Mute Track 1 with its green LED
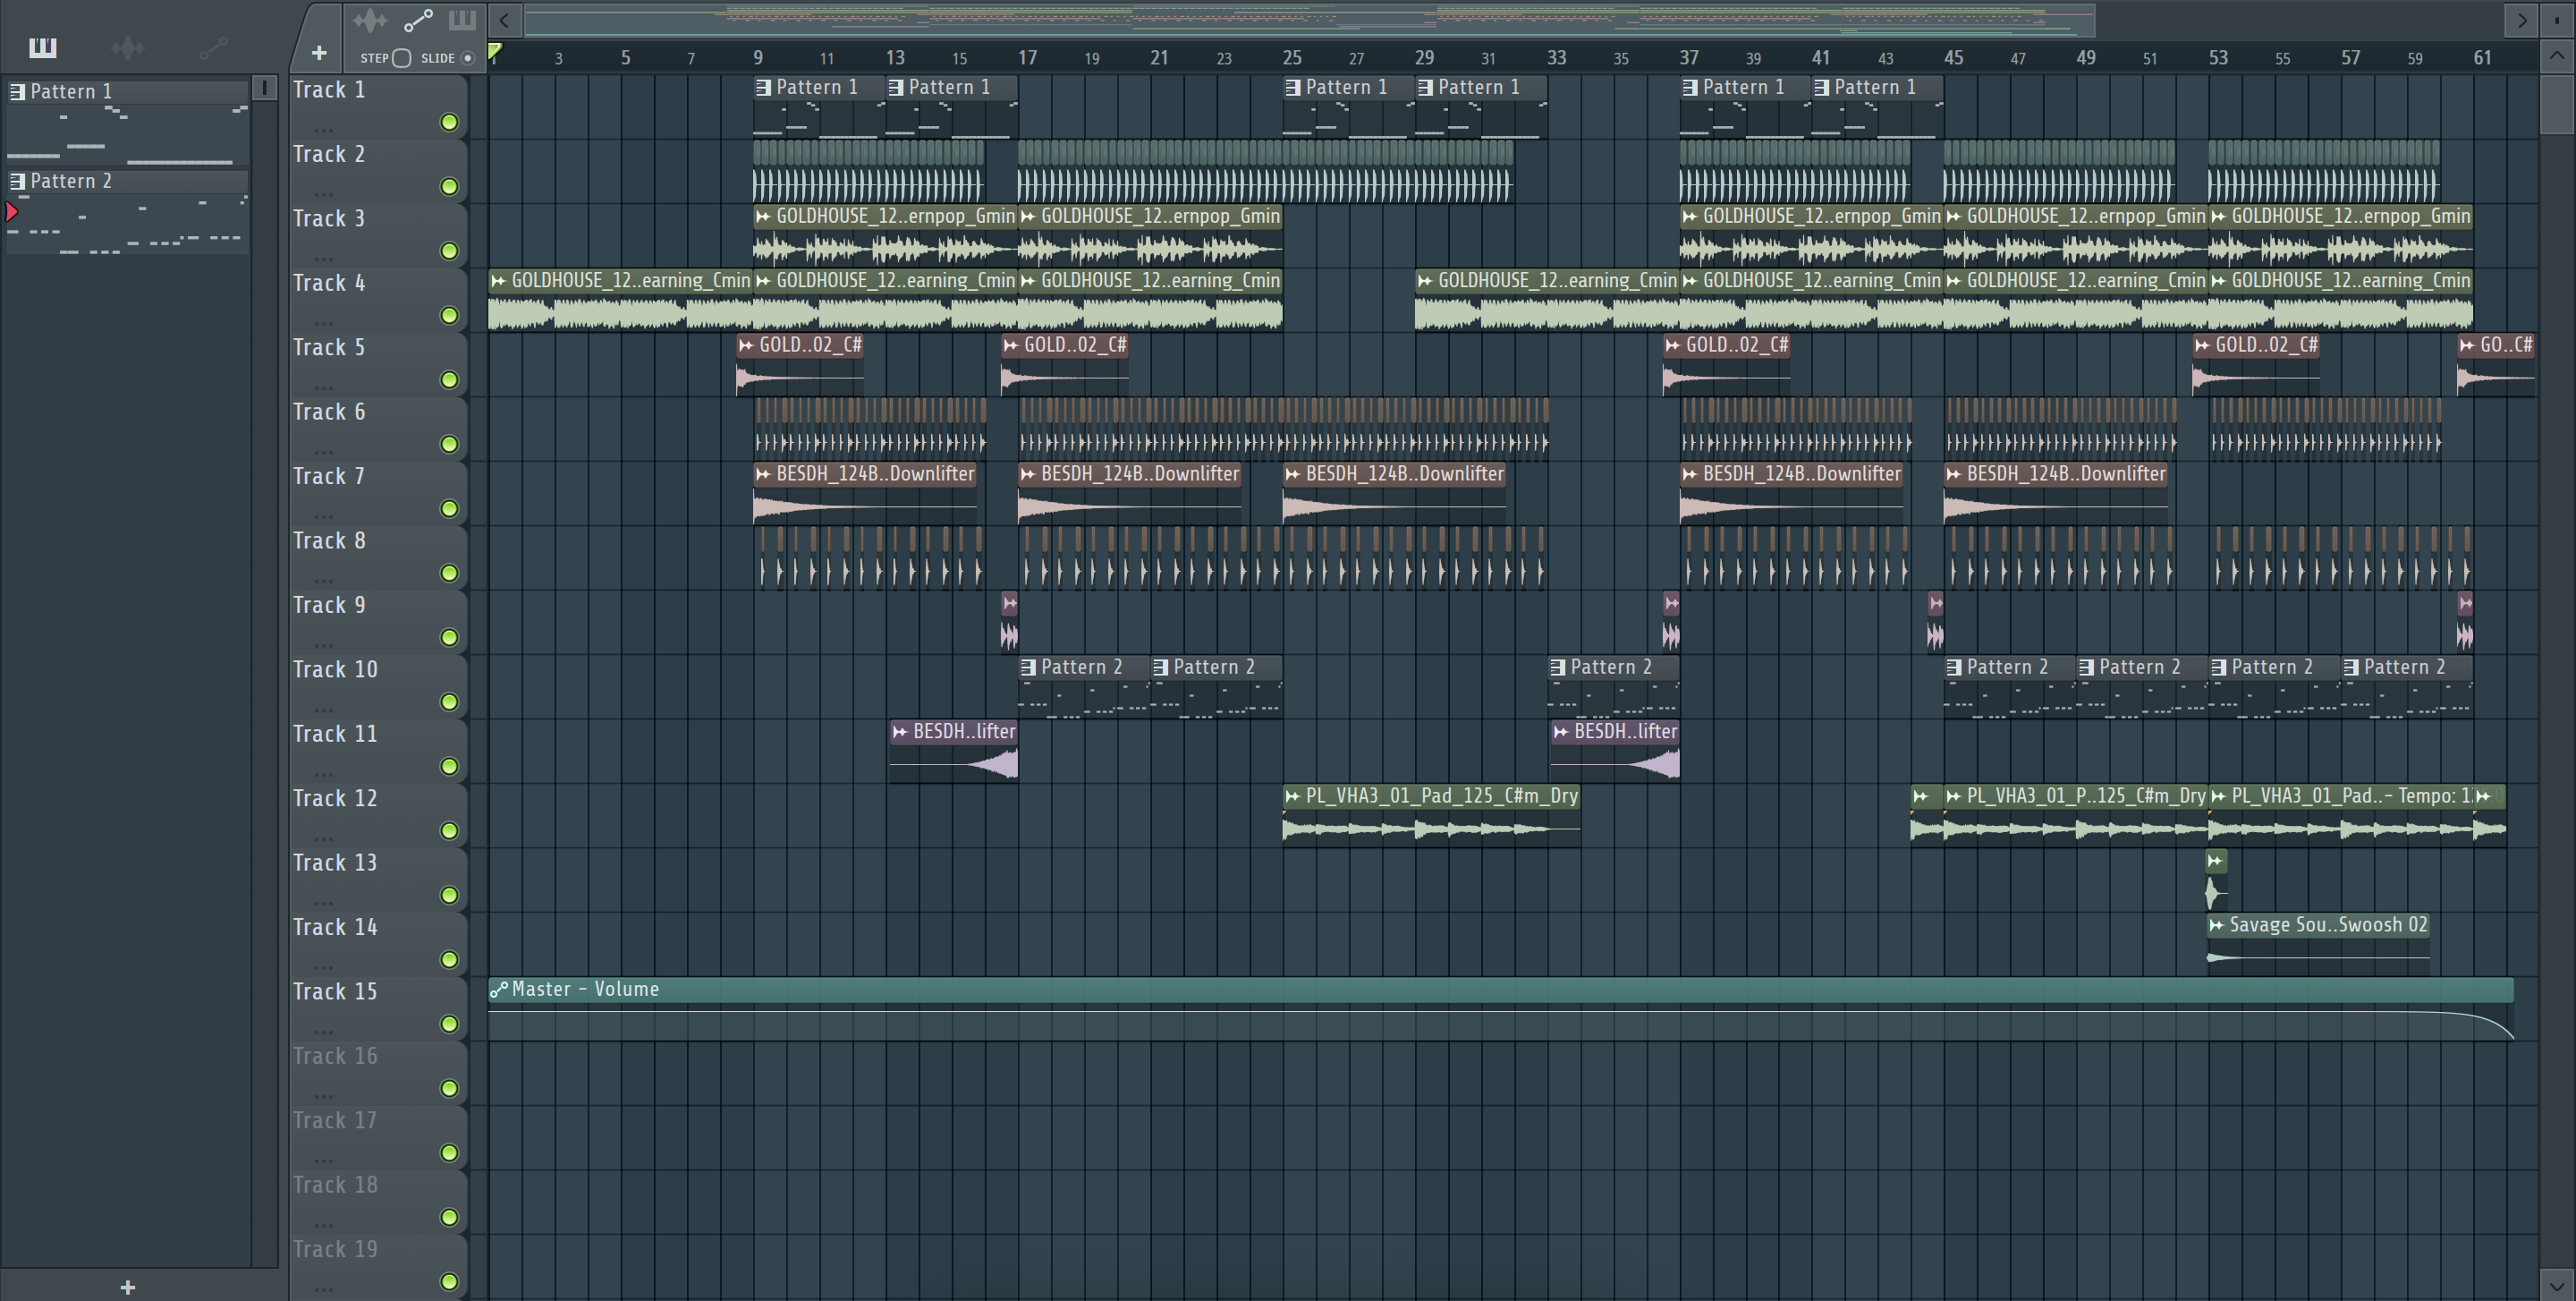This screenshot has width=2576, height=1301. (450, 122)
